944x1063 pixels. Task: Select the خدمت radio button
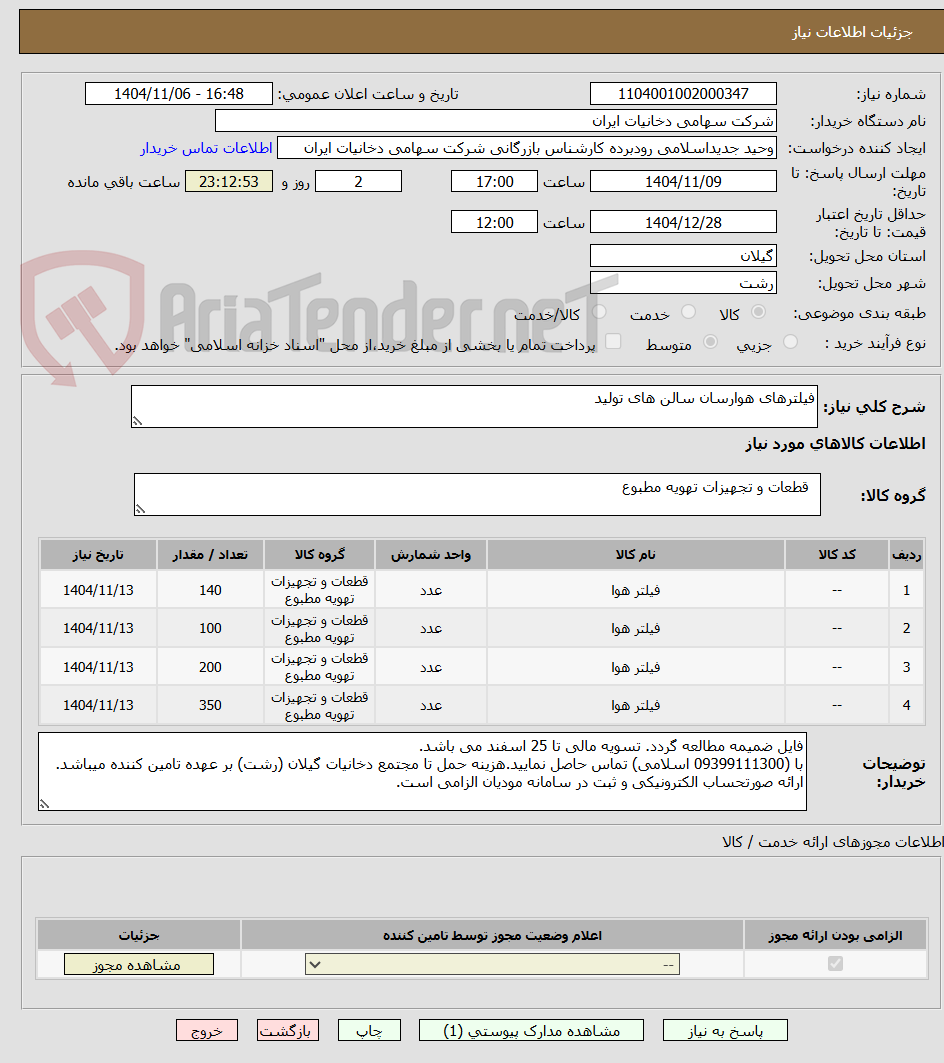coord(688,312)
